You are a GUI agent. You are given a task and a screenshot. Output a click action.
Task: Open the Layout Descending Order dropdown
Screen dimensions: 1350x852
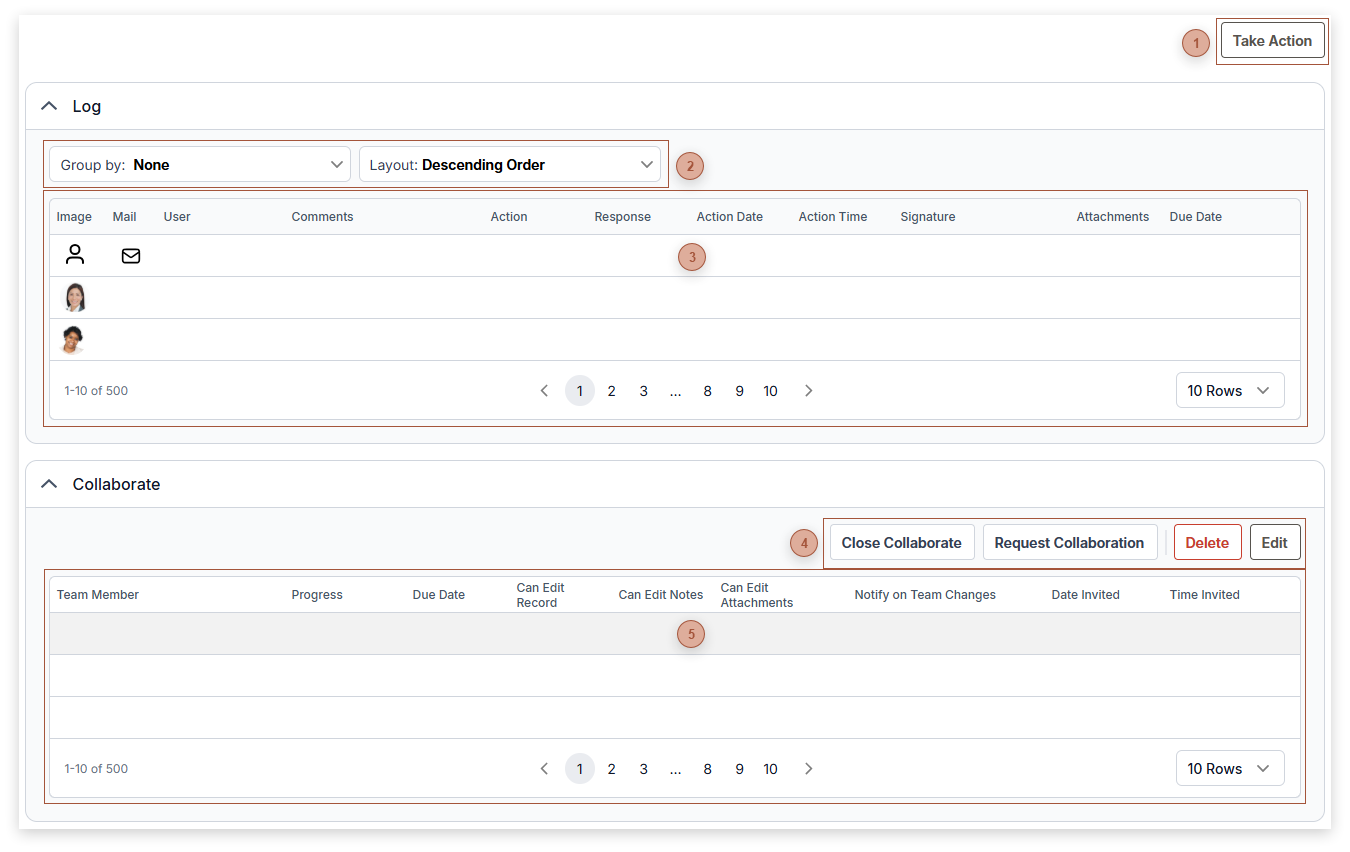(510, 165)
